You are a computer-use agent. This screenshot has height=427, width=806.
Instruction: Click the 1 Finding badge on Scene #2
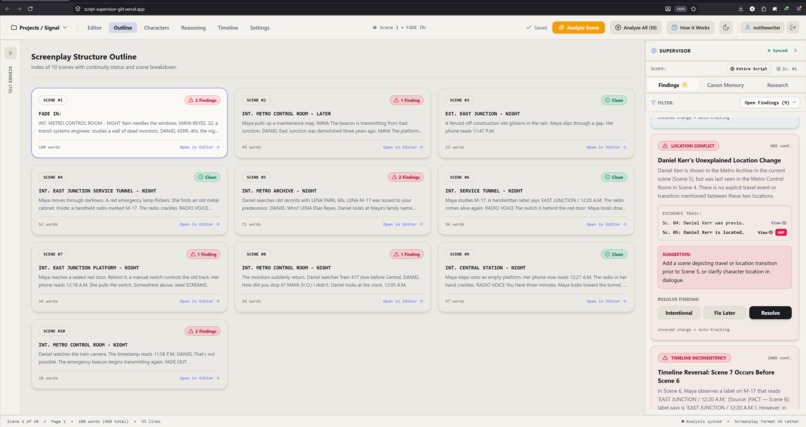click(407, 100)
